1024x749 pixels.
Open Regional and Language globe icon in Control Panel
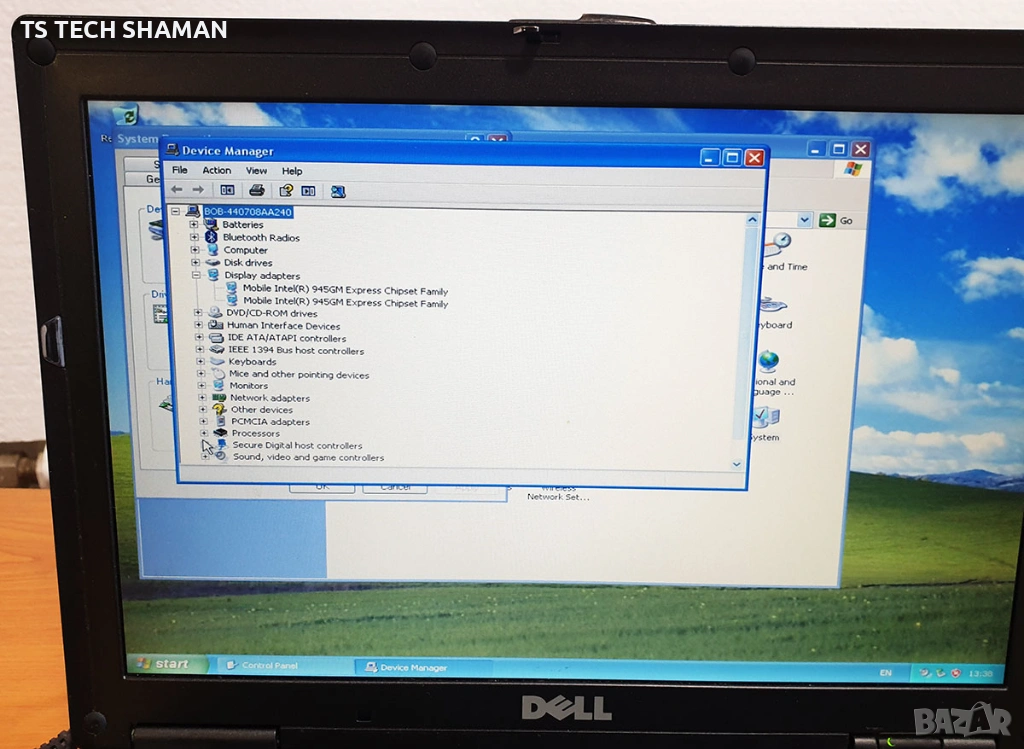tap(769, 361)
